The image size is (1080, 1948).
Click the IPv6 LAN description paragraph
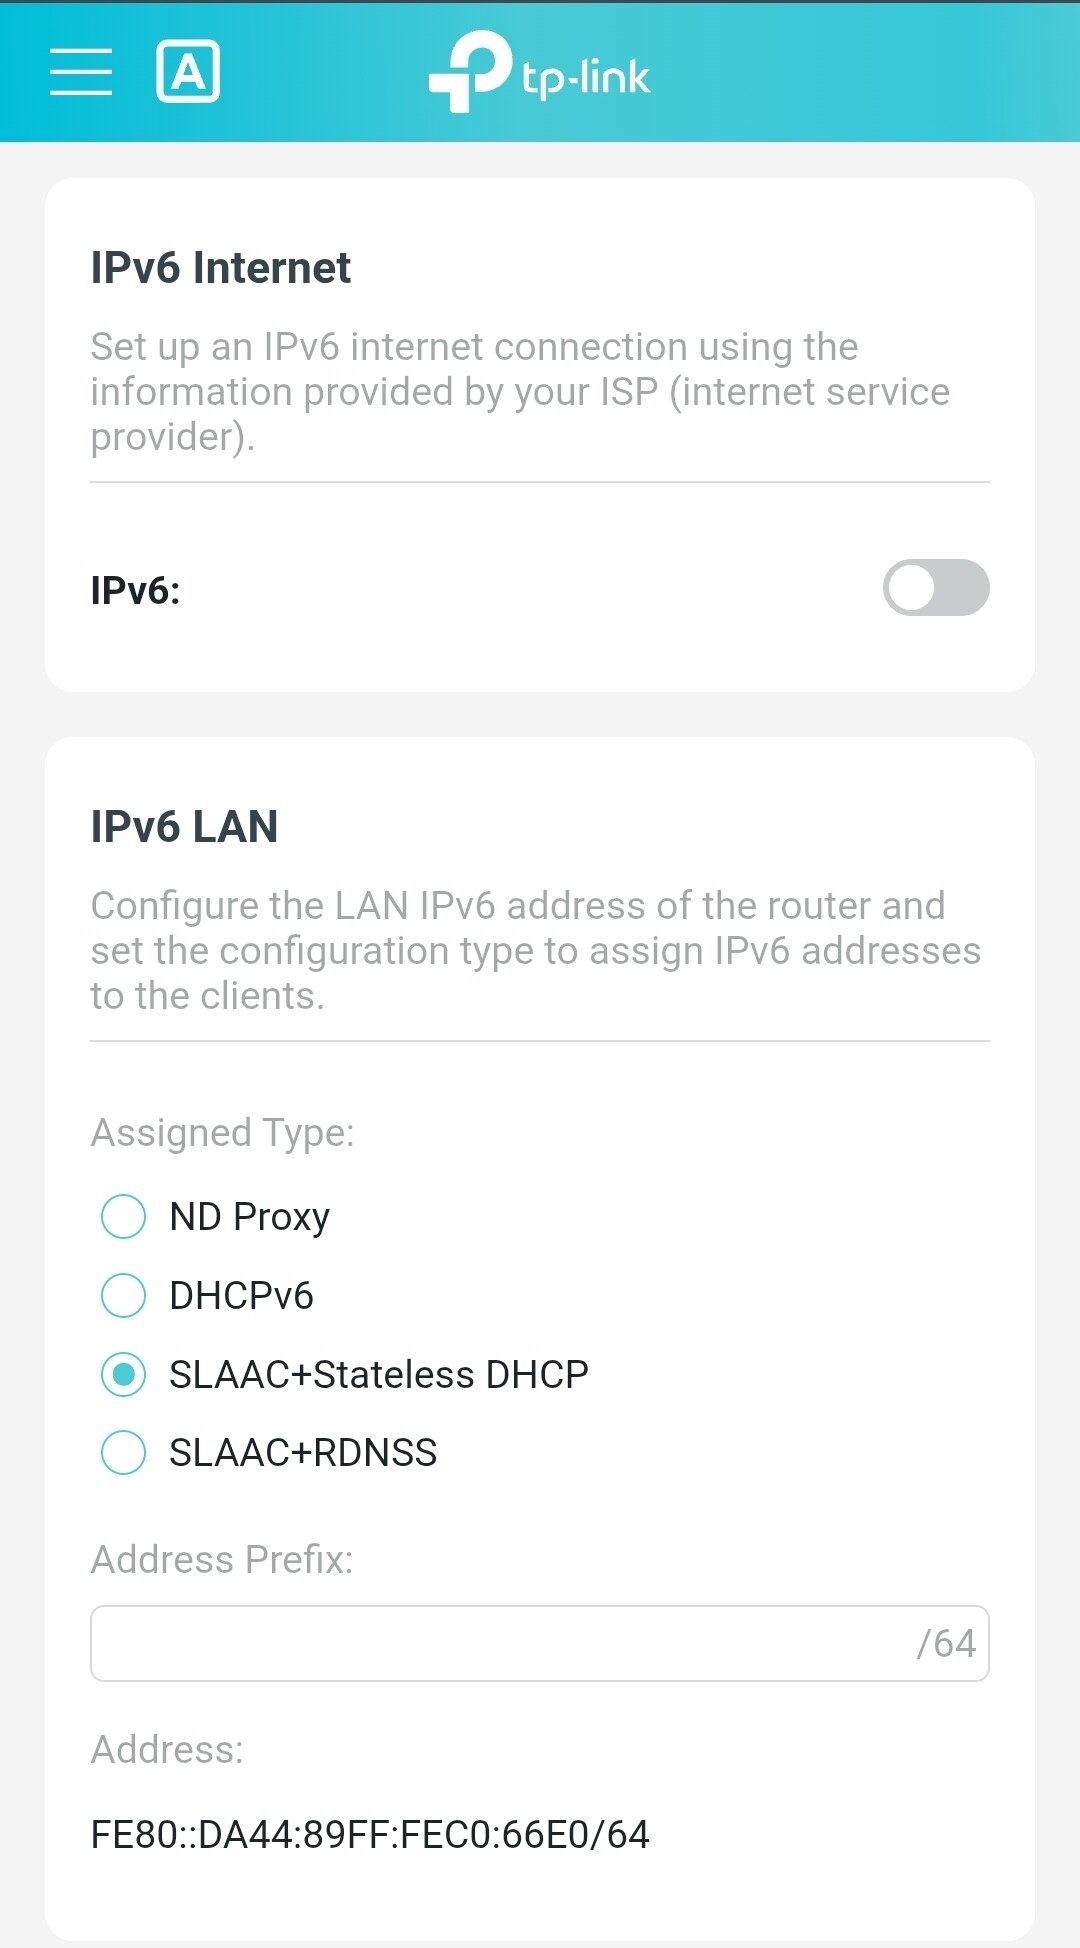pyautogui.click(x=535, y=951)
